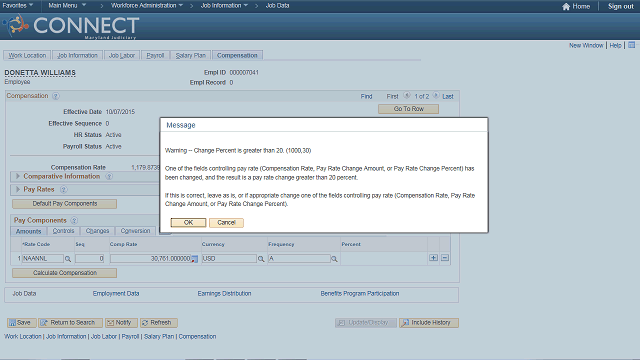Click the Comp Rate input field
Viewport: 640px width, 360px height.
point(151,259)
